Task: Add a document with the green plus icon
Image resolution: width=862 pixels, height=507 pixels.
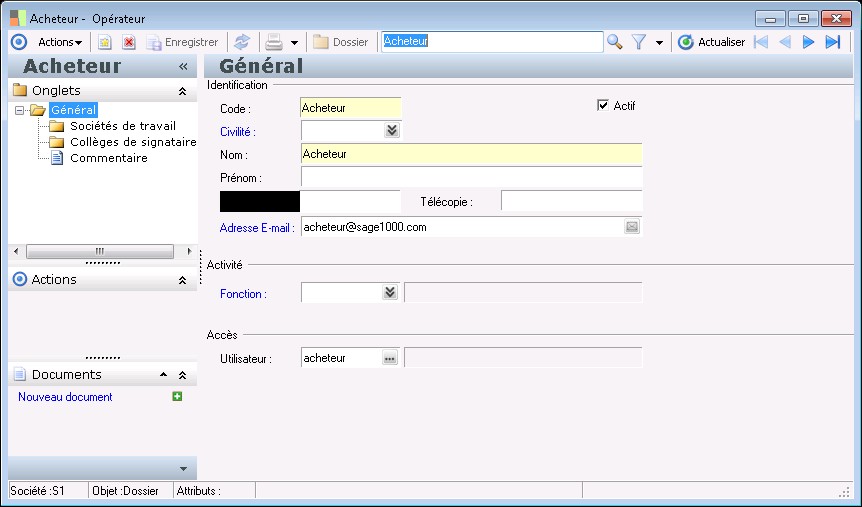Action: tap(177, 396)
